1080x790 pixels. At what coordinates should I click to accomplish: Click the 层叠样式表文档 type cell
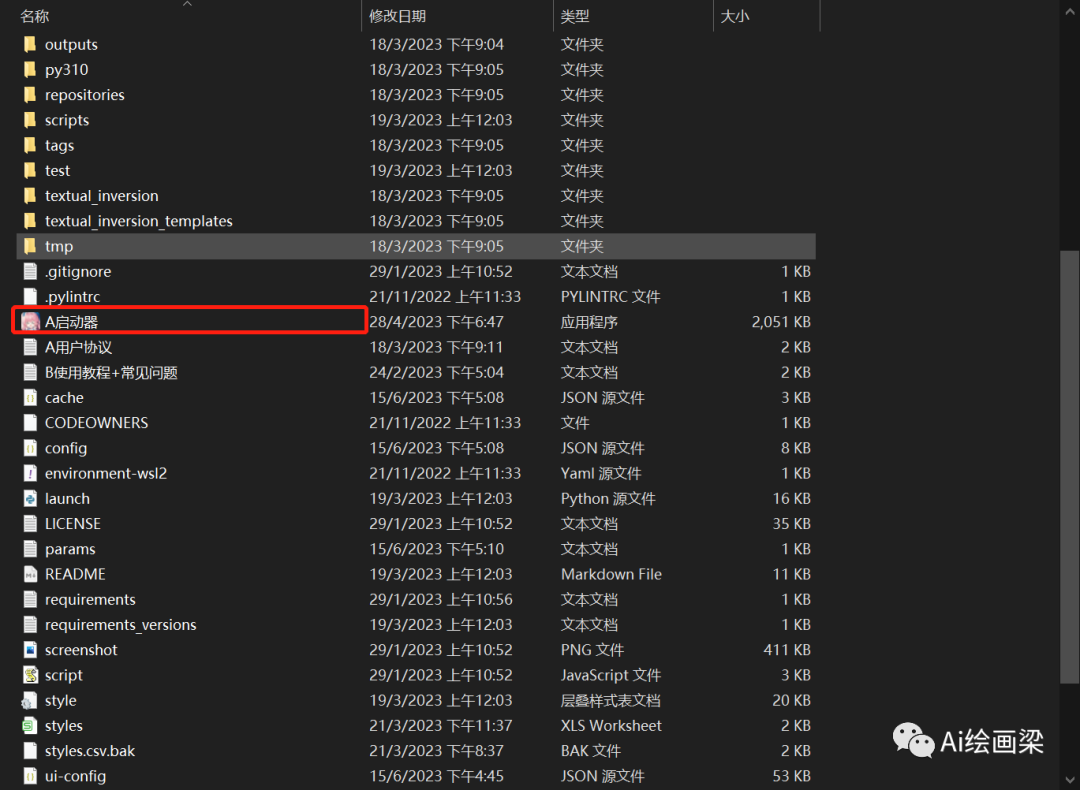611,700
